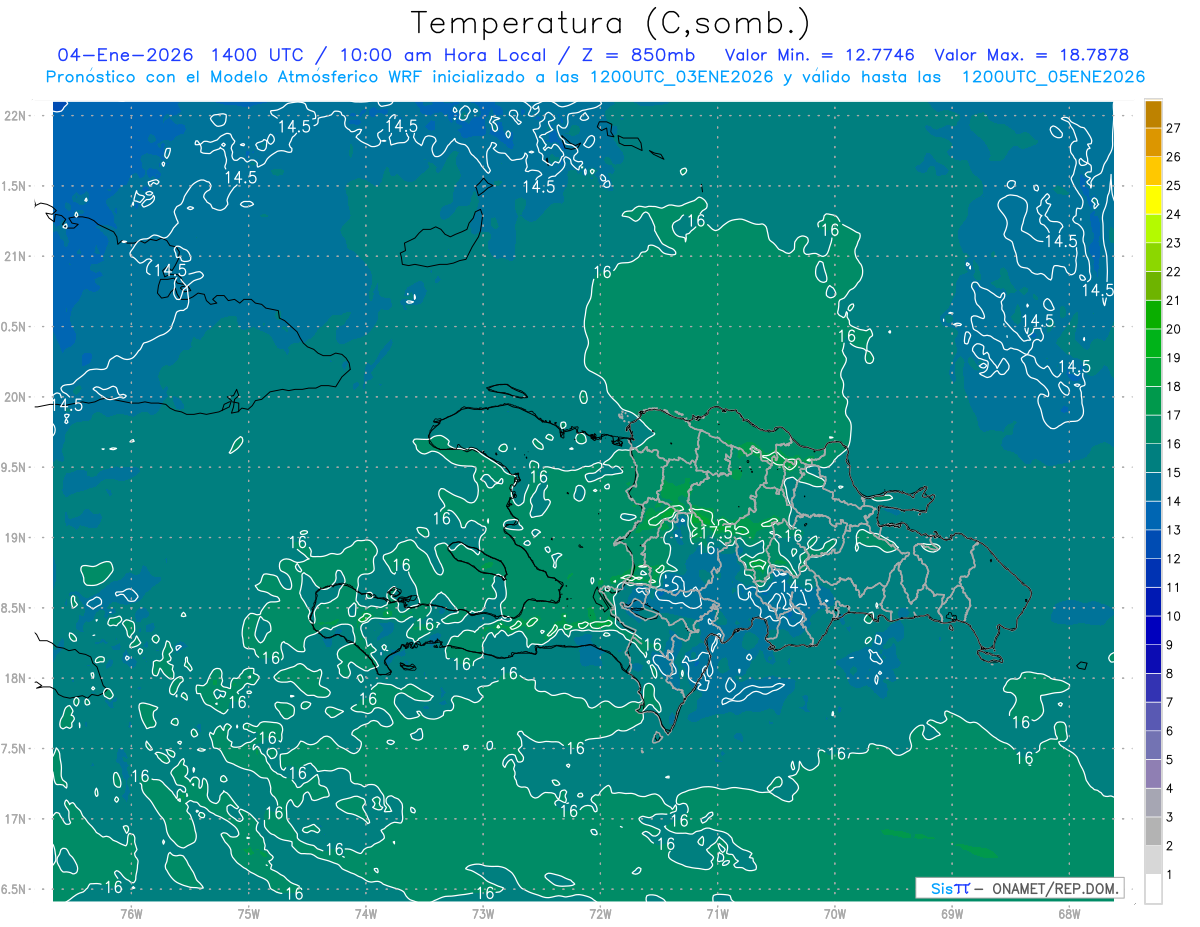Image resolution: width=1200 pixels, height=927 pixels.
Task: Click the 17N latitude axis label
Action: pyautogui.click(x=16, y=819)
